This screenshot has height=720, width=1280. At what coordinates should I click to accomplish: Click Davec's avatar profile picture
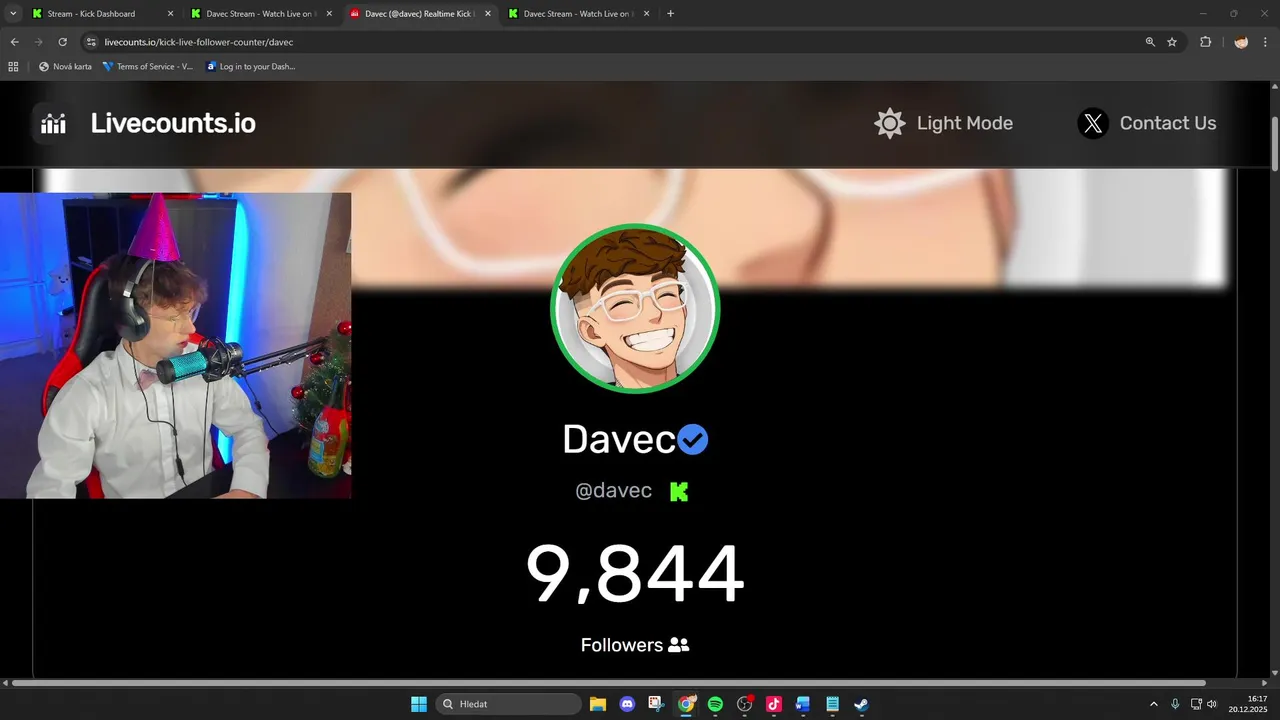pyautogui.click(x=635, y=308)
